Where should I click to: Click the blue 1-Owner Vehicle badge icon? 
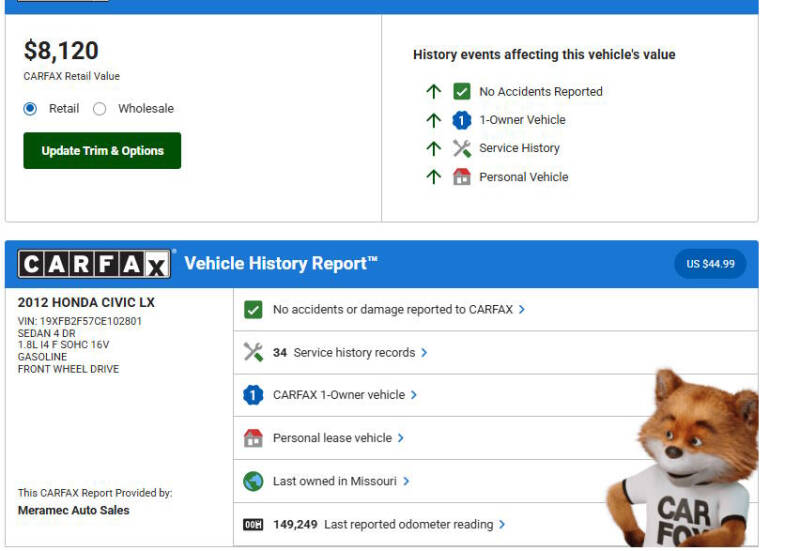click(461, 120)
